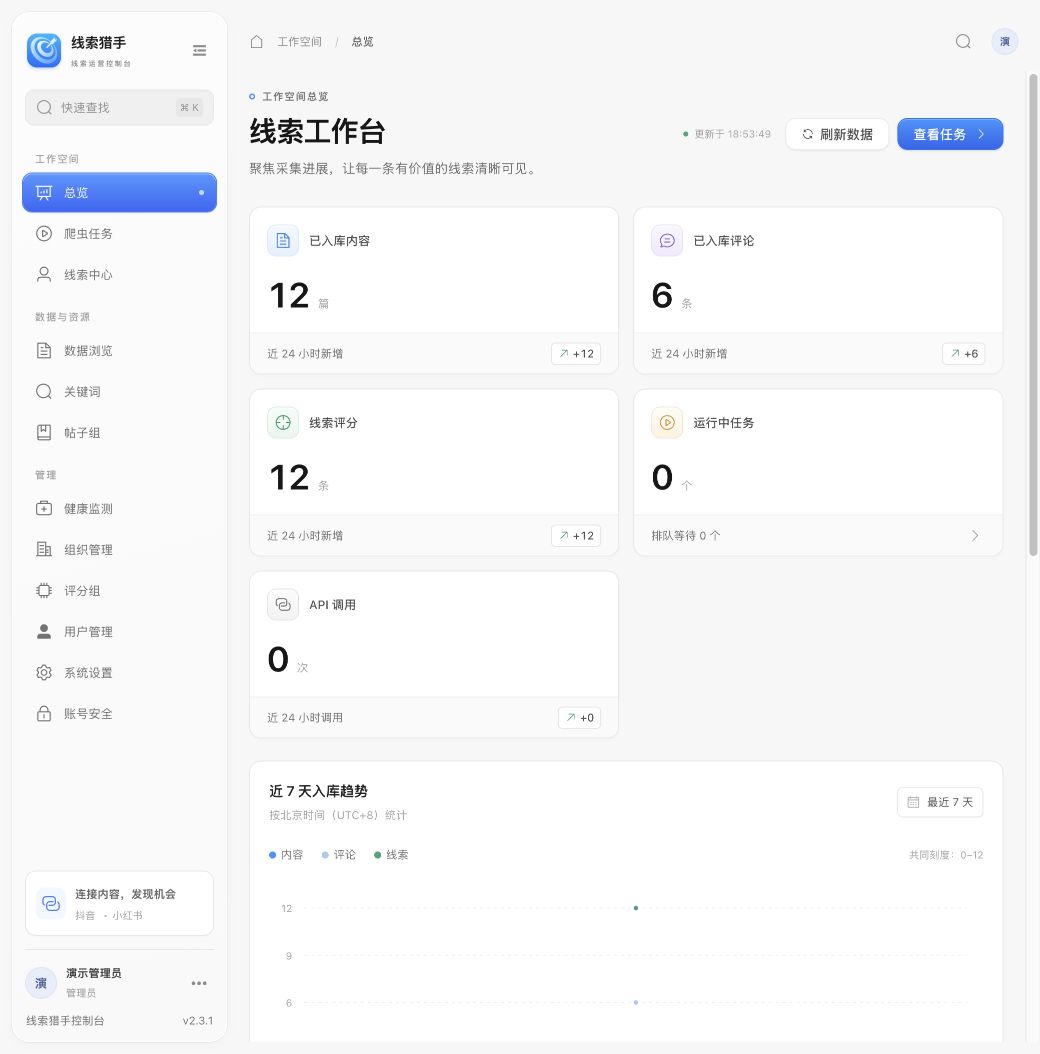Image resolution: width=1040 pixels, height=1054 pixels.
Task: Toggle the 线索 legend series
Action: coord(391,855)
